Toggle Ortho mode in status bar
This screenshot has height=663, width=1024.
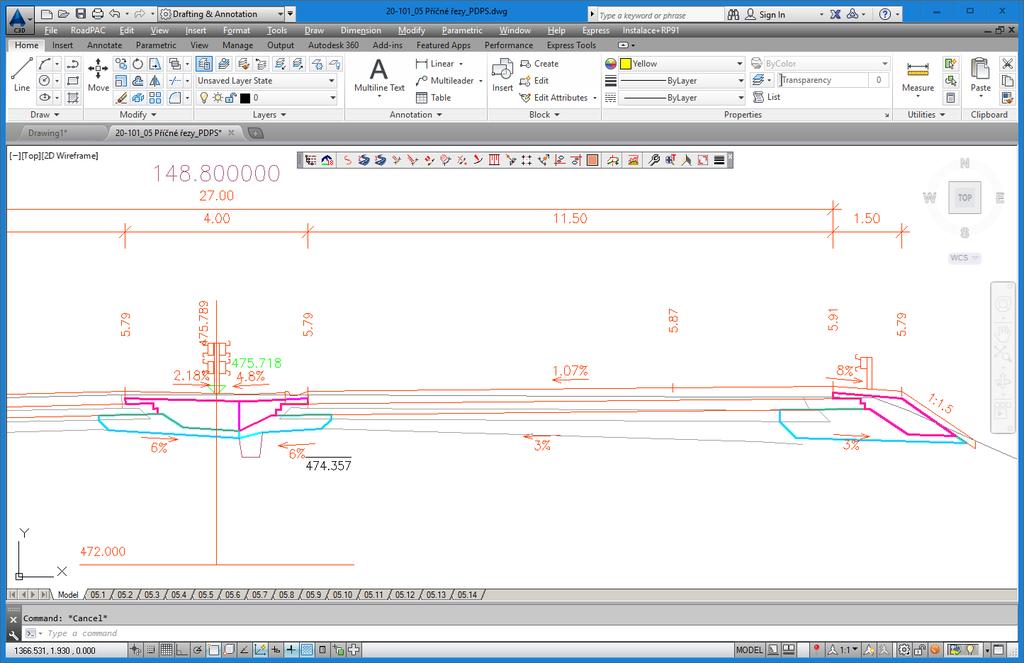[182, 650]
